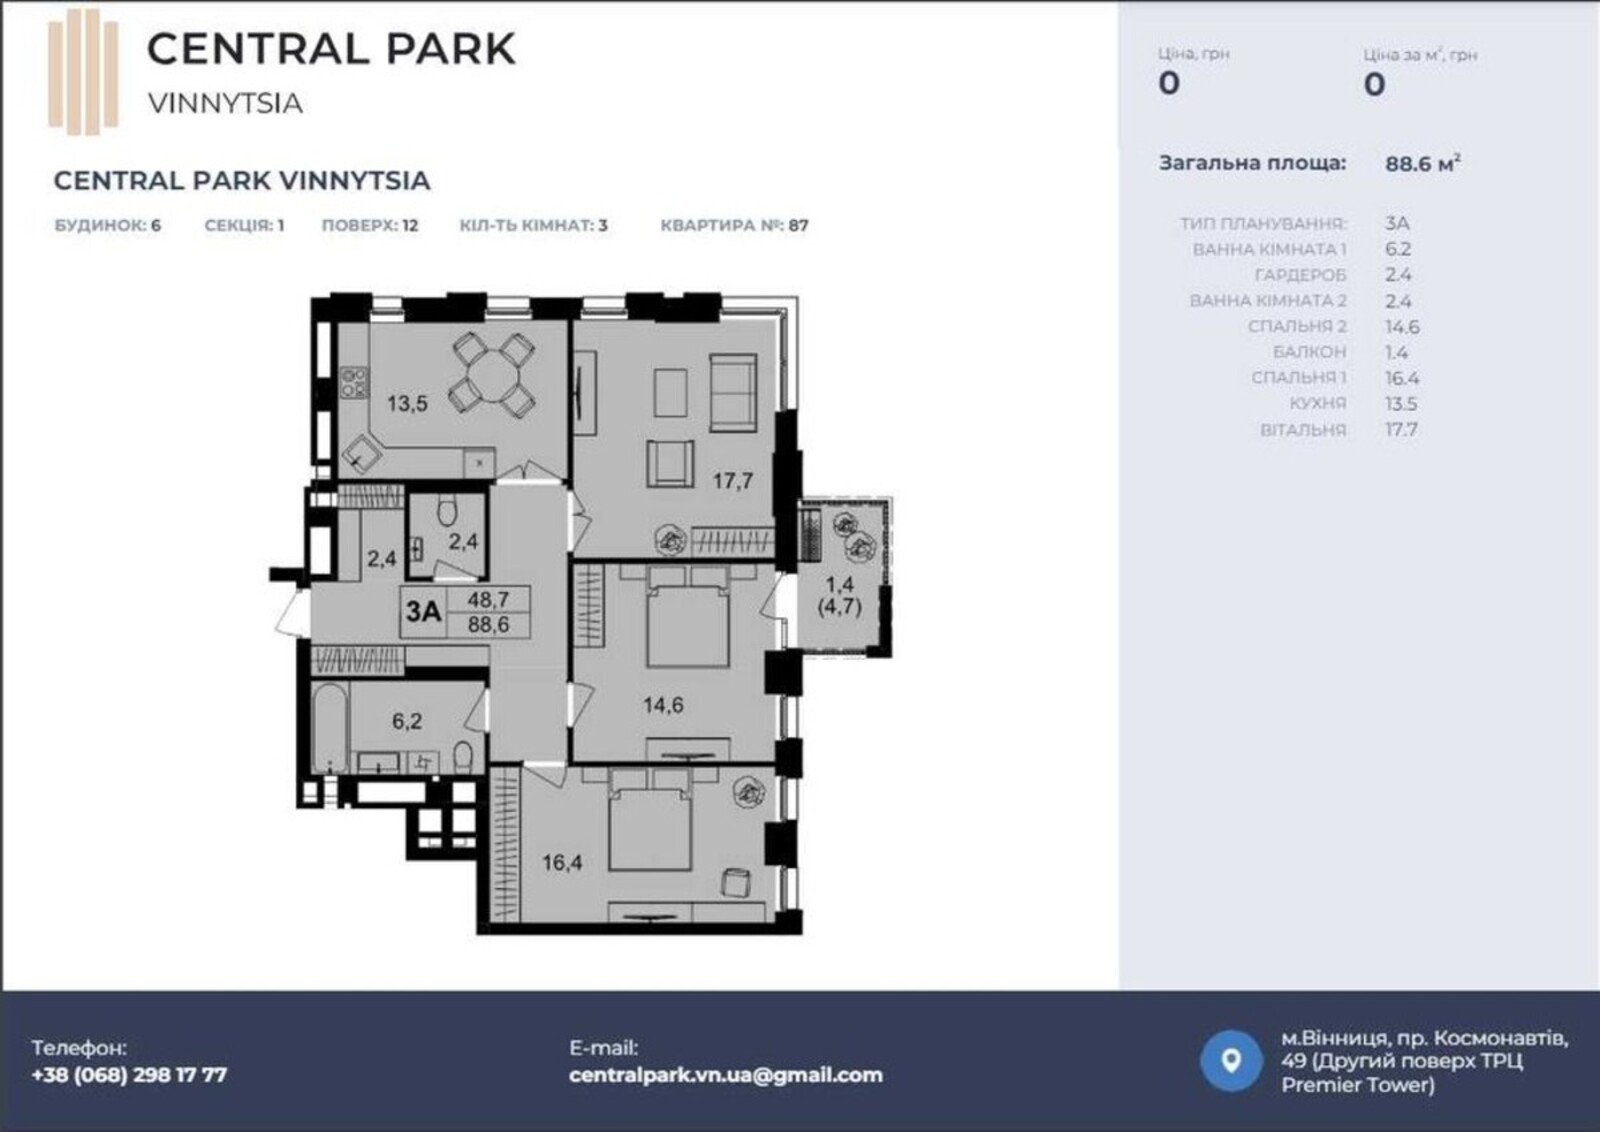Click the stove icon in the kitchen
This screenshot has width=1600, height=1132.
(x=354, y=382)
